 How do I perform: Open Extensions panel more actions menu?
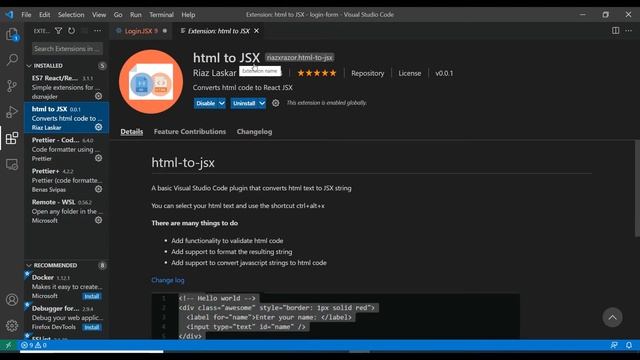tap(98, 31)
